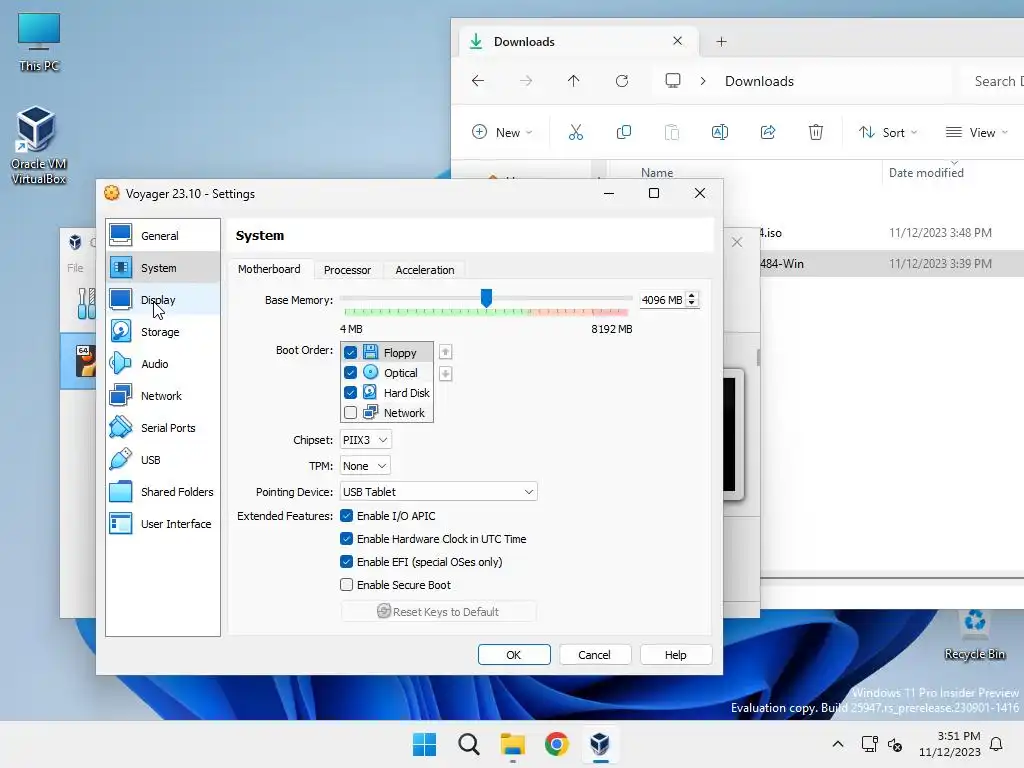This screenshot has width=1024, height=768.
Task: Switch to the Acceleration tab
Action: pyautogui.click(x=424, y=270)
